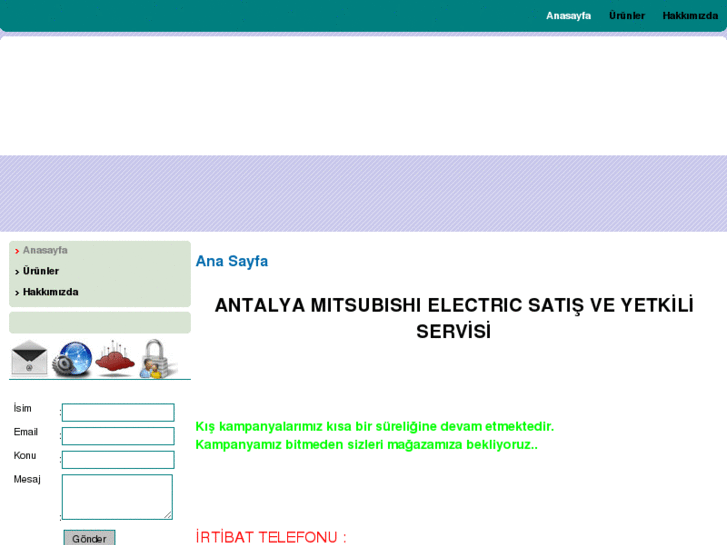727x545 pixels.
Task: Click the arrow bullet beside sidebar Ürünler
Action: [x=17, y=272]
